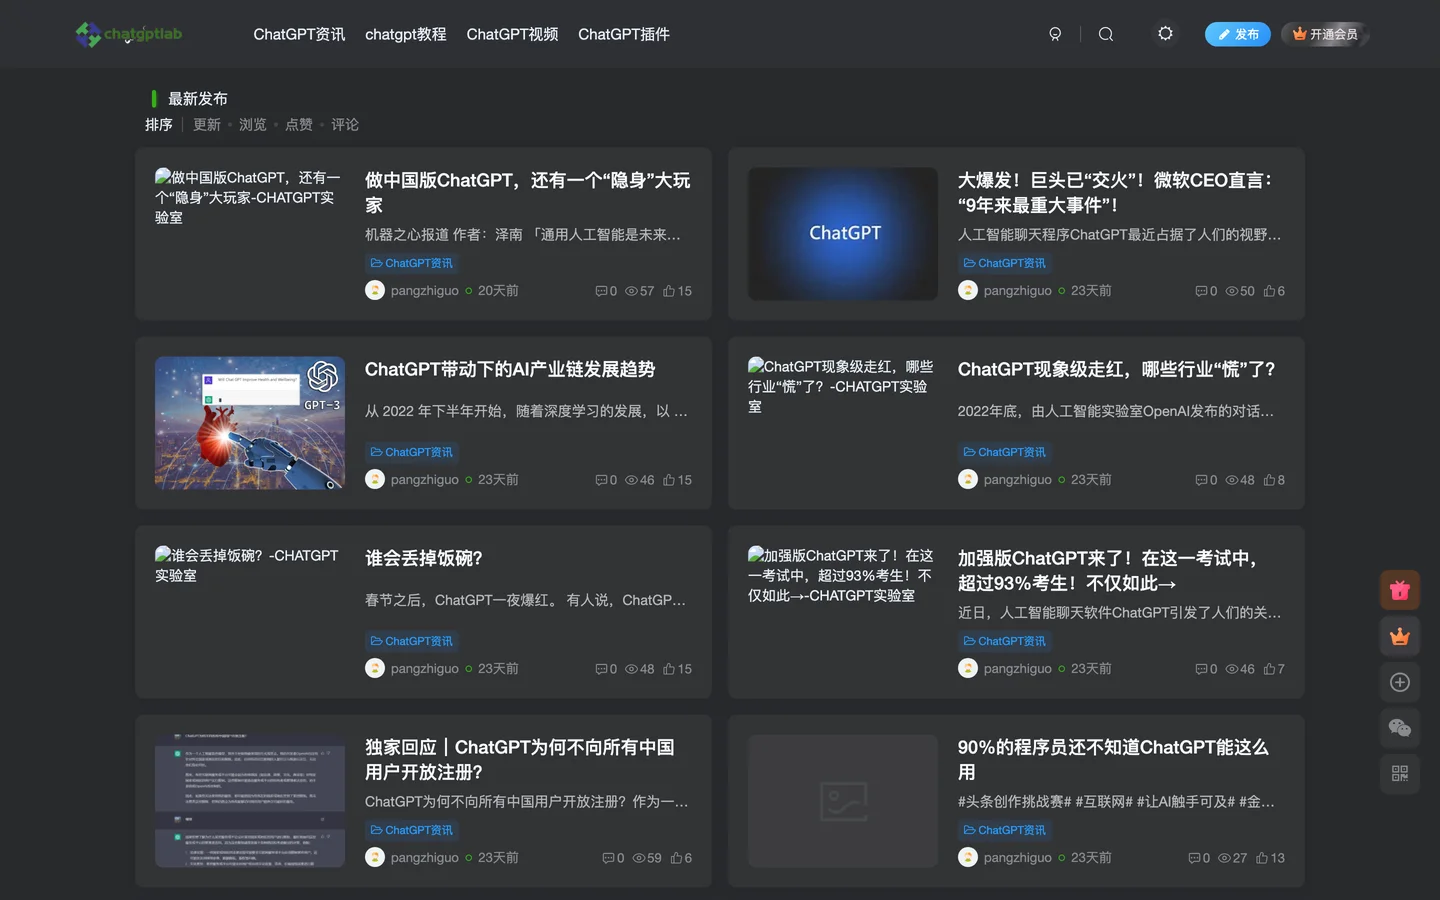Click the dark chat screenshot thumbnail of 独家回应

pyautogui.click(x=250, y=801)
